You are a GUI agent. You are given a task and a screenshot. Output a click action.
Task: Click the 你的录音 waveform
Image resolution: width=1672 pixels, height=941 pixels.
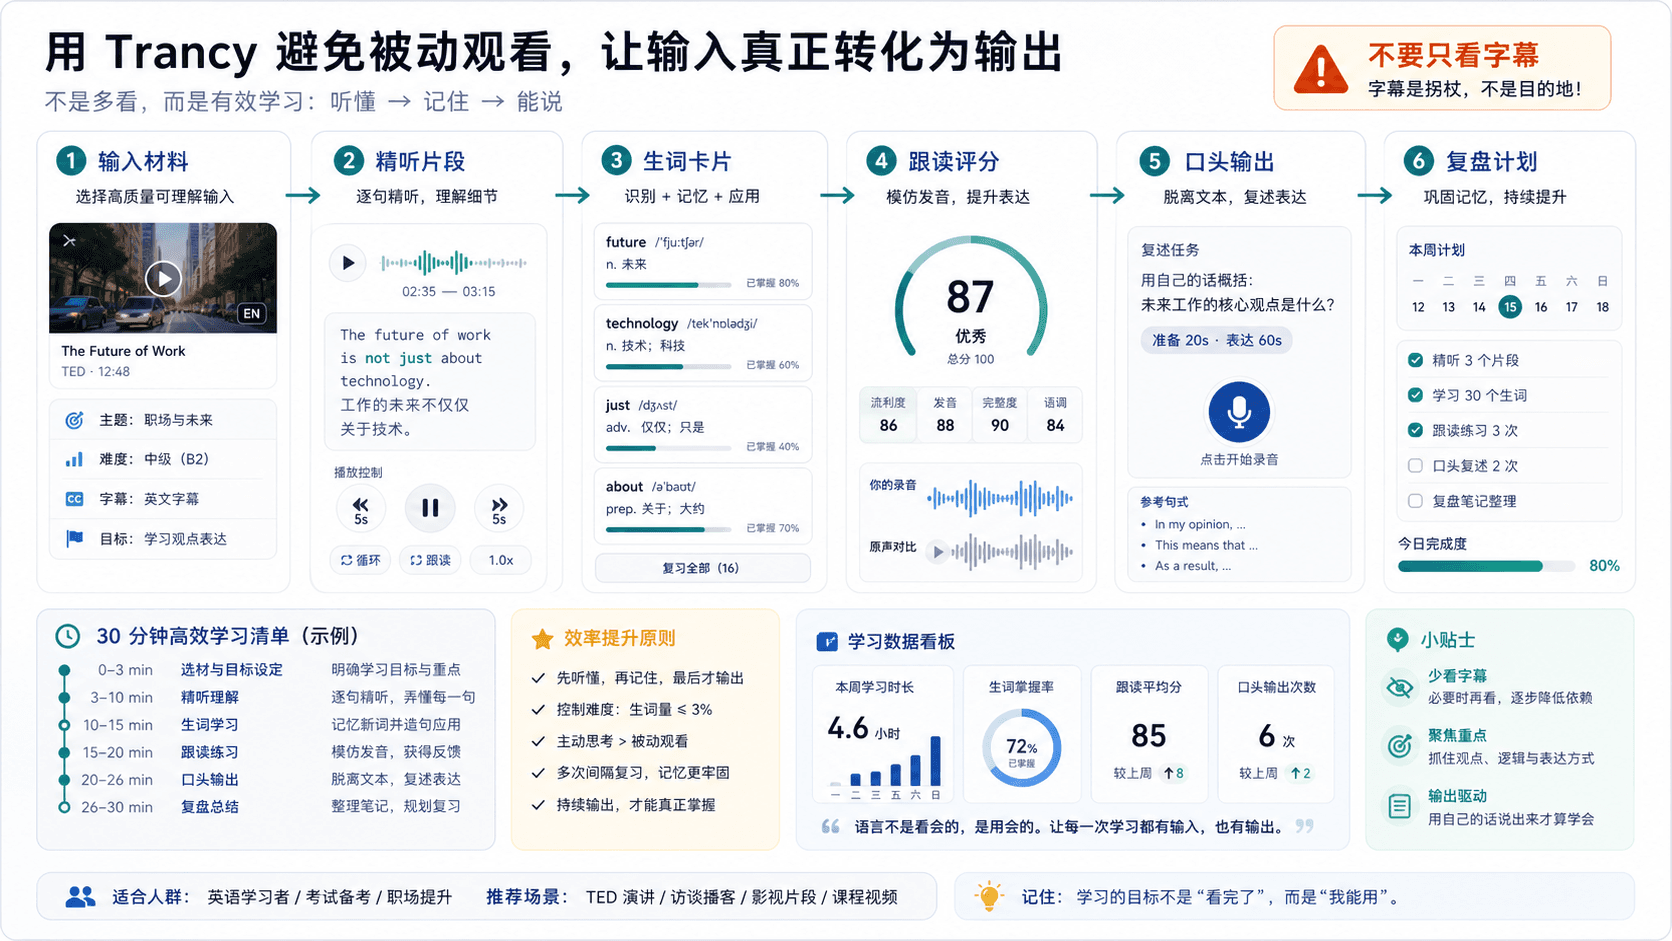(1000, 497)
